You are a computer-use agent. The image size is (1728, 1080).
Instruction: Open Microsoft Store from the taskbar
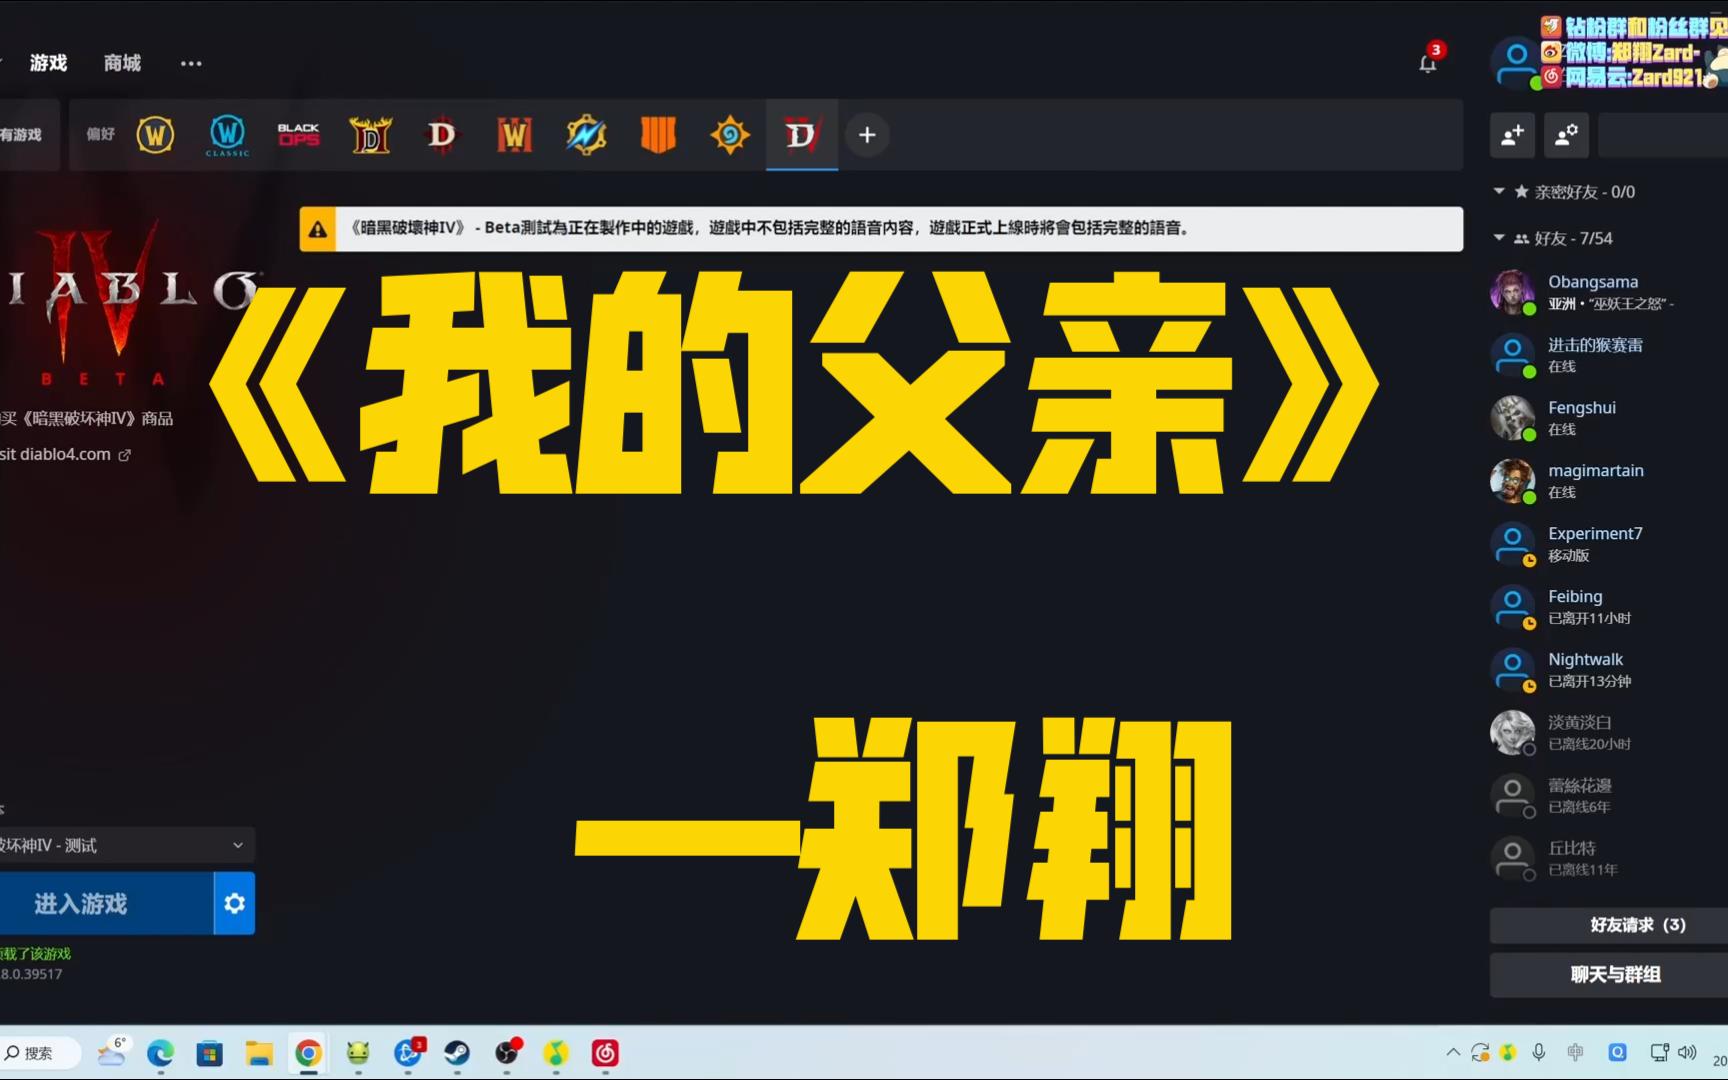(209, 1053)
